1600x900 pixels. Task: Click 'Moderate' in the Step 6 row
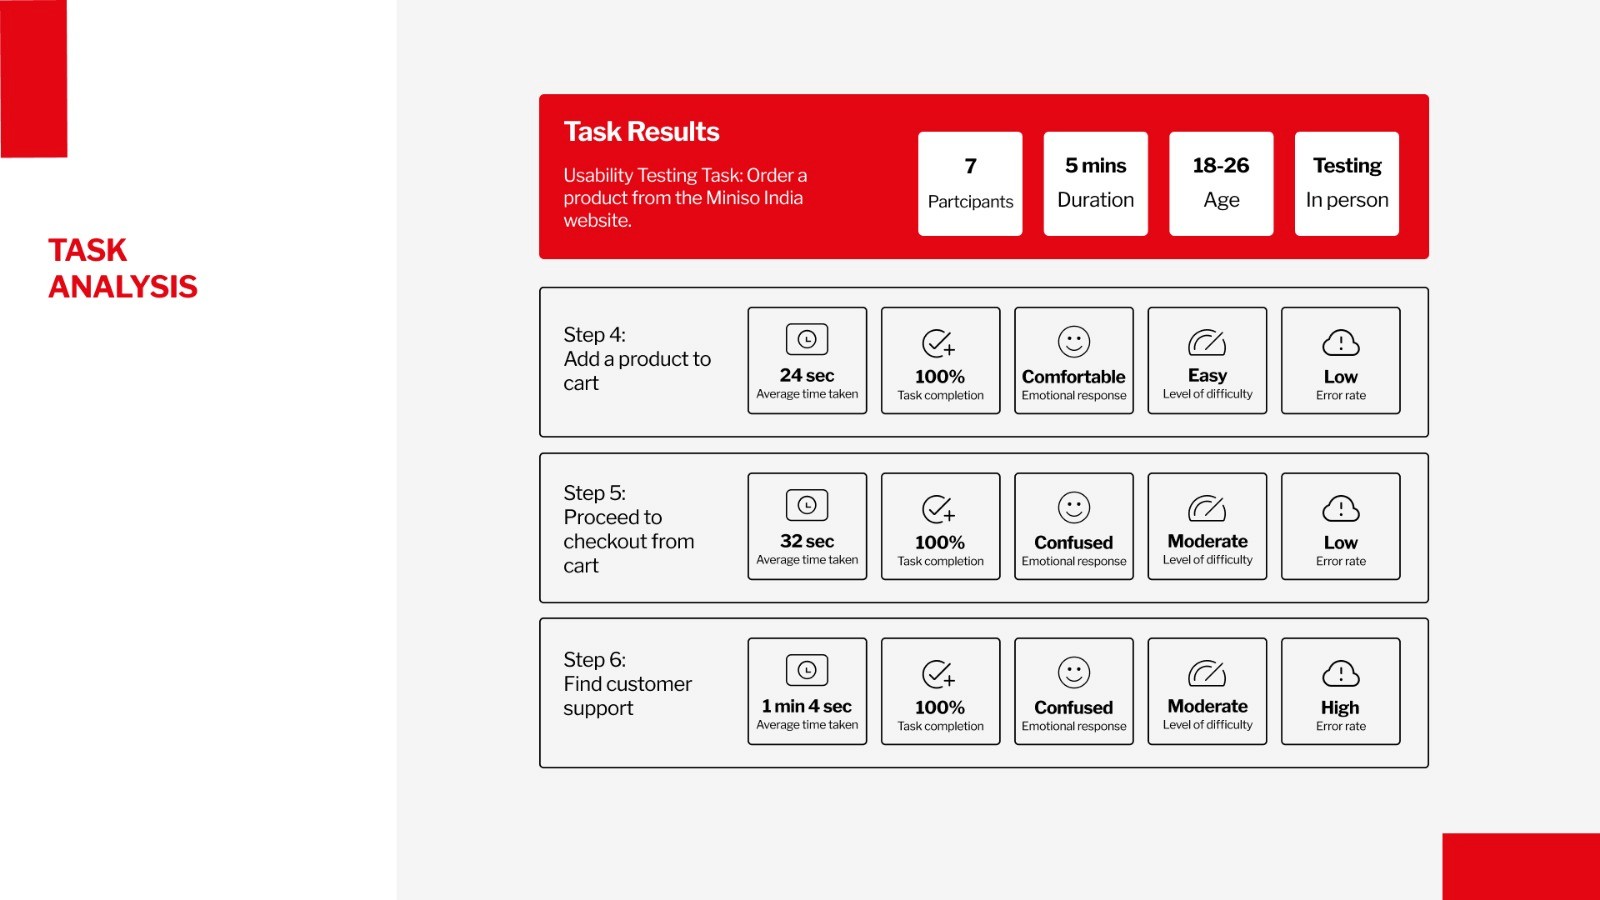pos(1208,706)
